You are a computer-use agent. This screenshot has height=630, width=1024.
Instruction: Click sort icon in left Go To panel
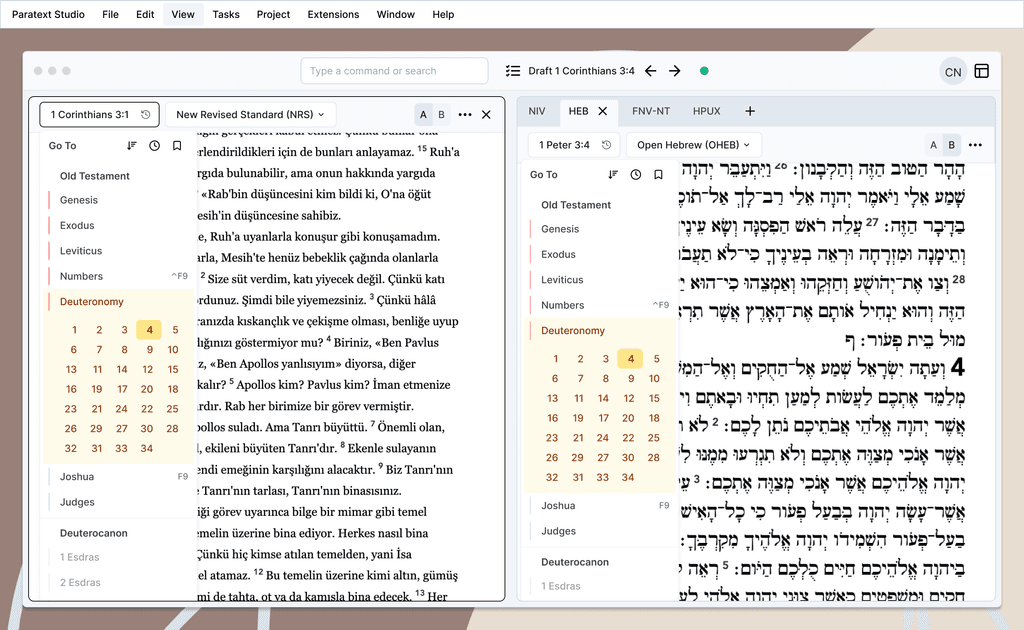(x=132, y=146)
